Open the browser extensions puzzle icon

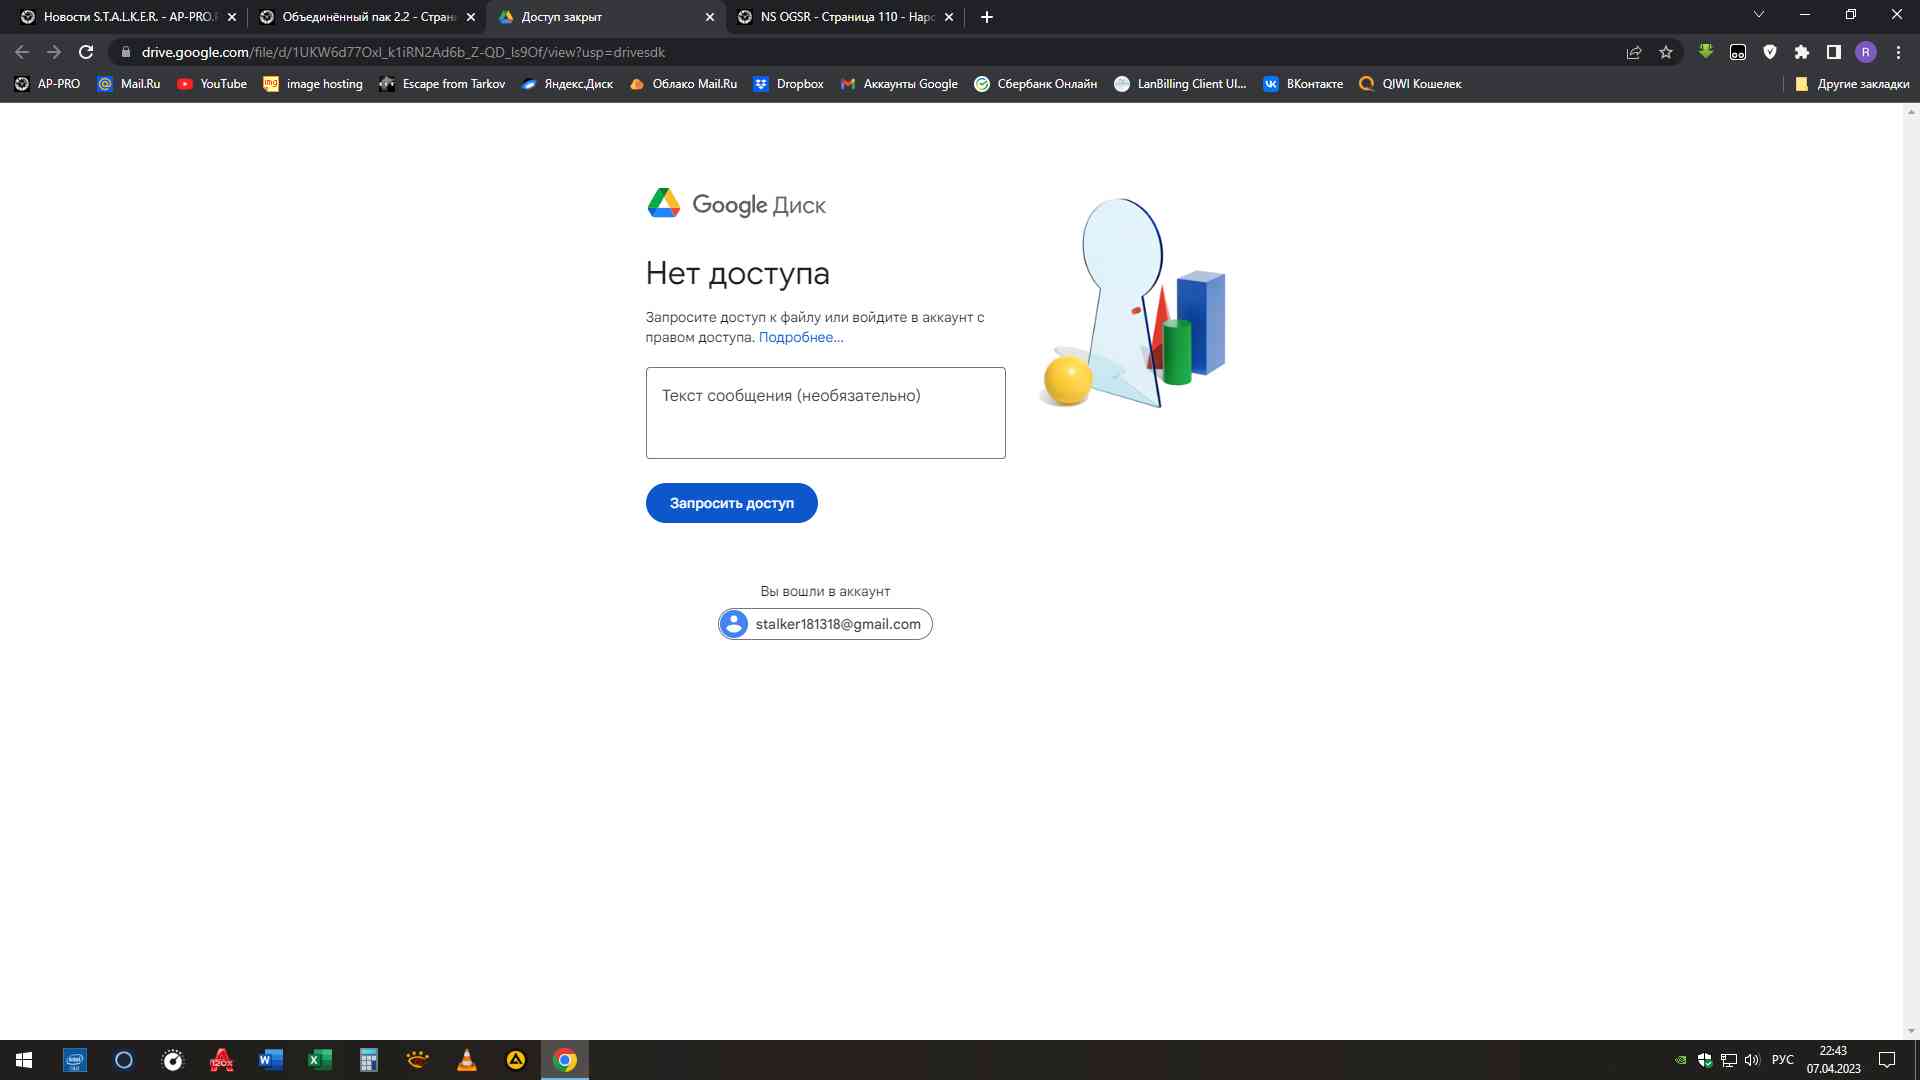tap(1801, 52)
